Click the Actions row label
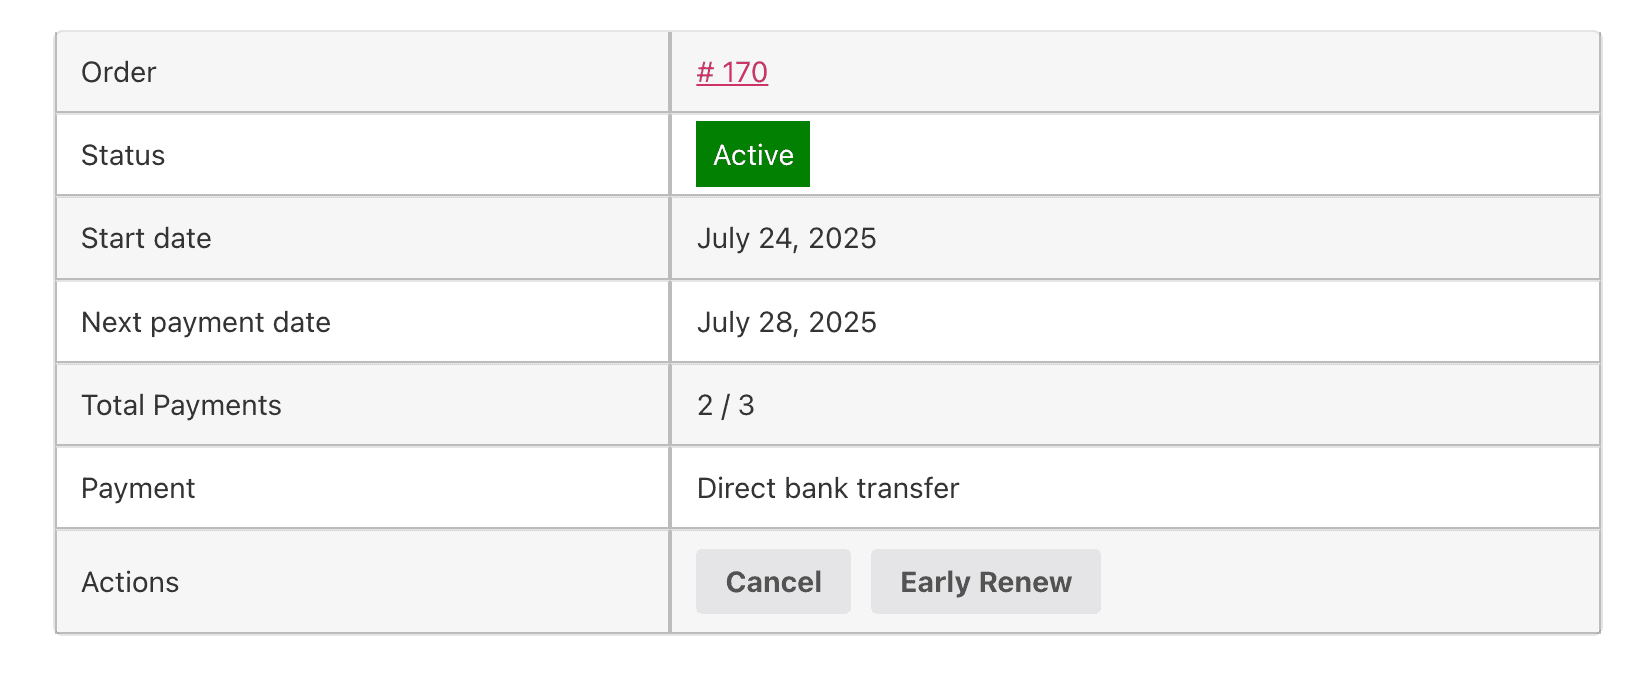The height and width of the screenshot is (686, 1638). (130, 582)
